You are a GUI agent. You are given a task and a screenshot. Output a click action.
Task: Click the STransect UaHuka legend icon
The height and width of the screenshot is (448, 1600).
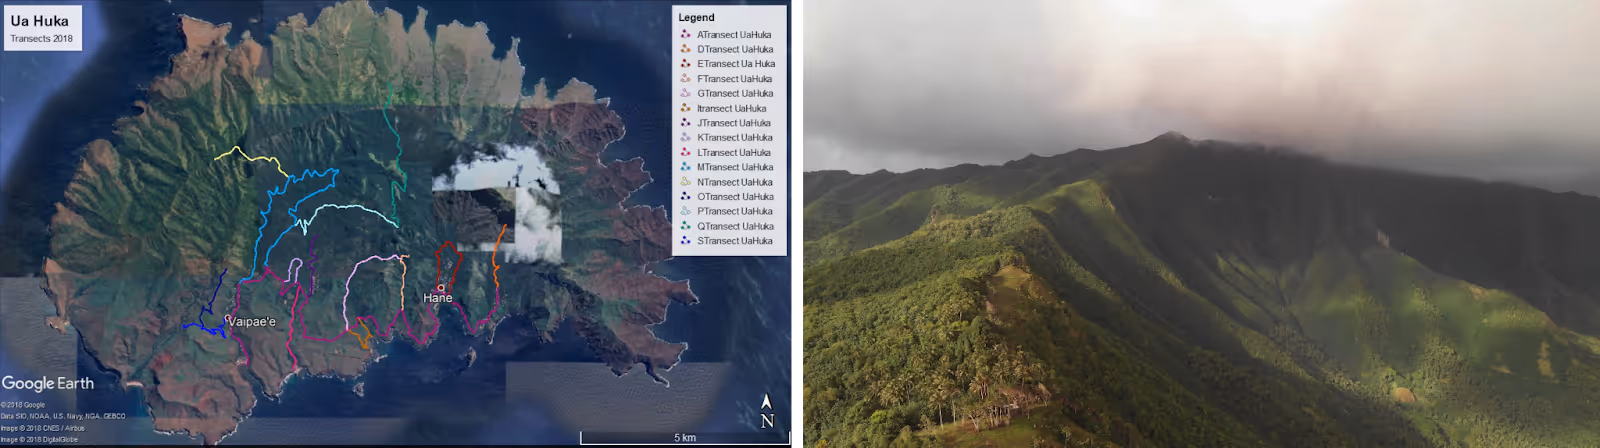(x=685, y=241)
